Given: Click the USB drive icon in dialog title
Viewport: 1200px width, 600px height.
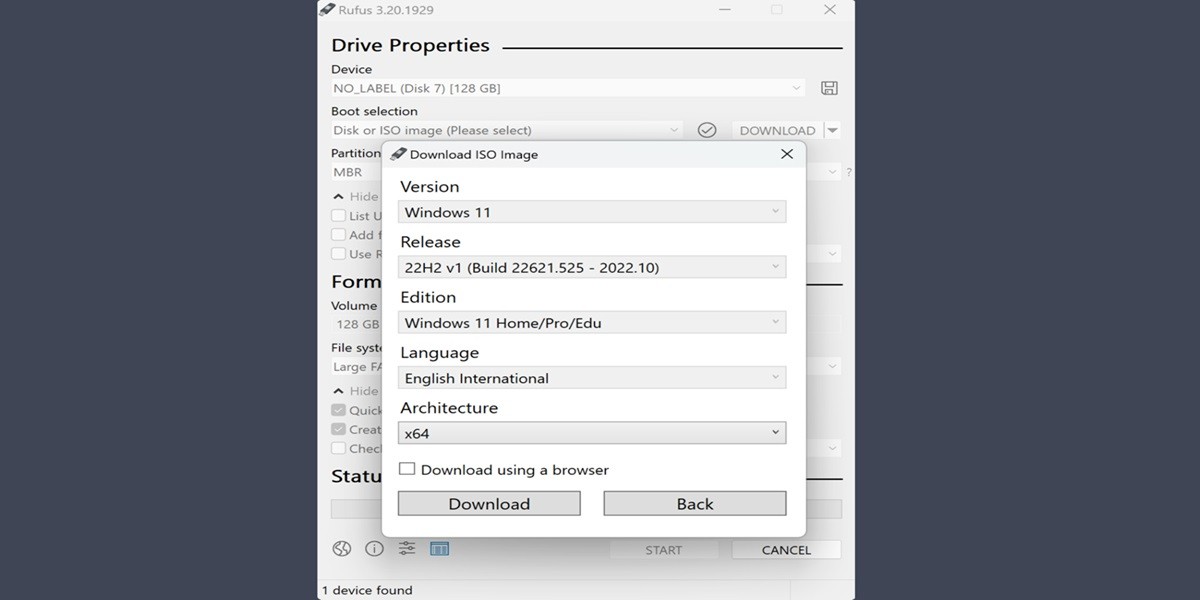Looking at the screenshot, I should coord(399,154).
